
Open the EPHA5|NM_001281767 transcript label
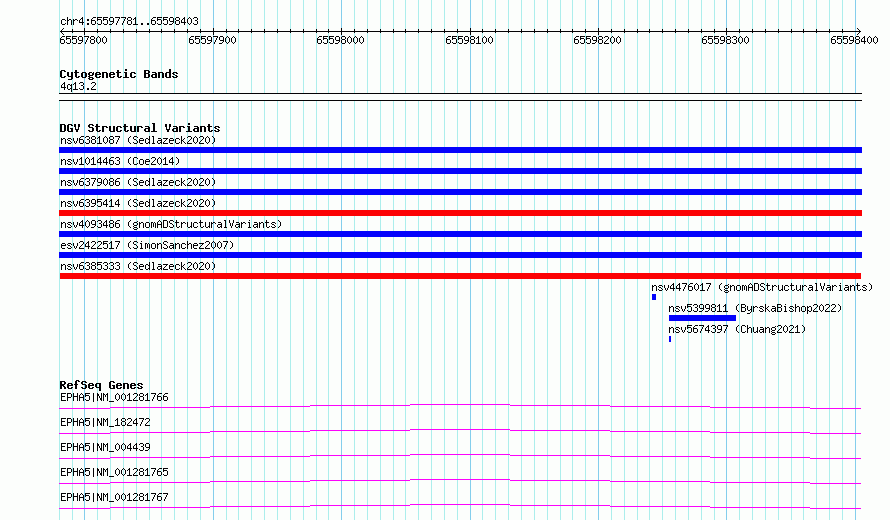(x=114, y=497)
